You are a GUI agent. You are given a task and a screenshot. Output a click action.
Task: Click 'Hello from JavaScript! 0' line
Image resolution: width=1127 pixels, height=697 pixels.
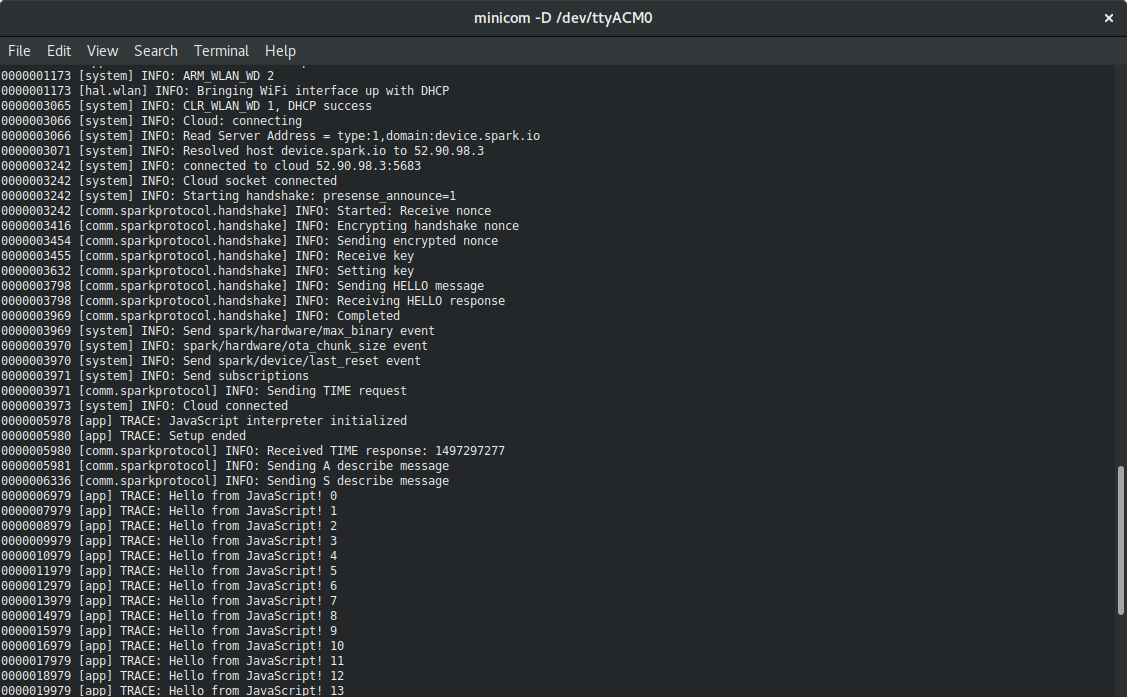coord(169,496)
